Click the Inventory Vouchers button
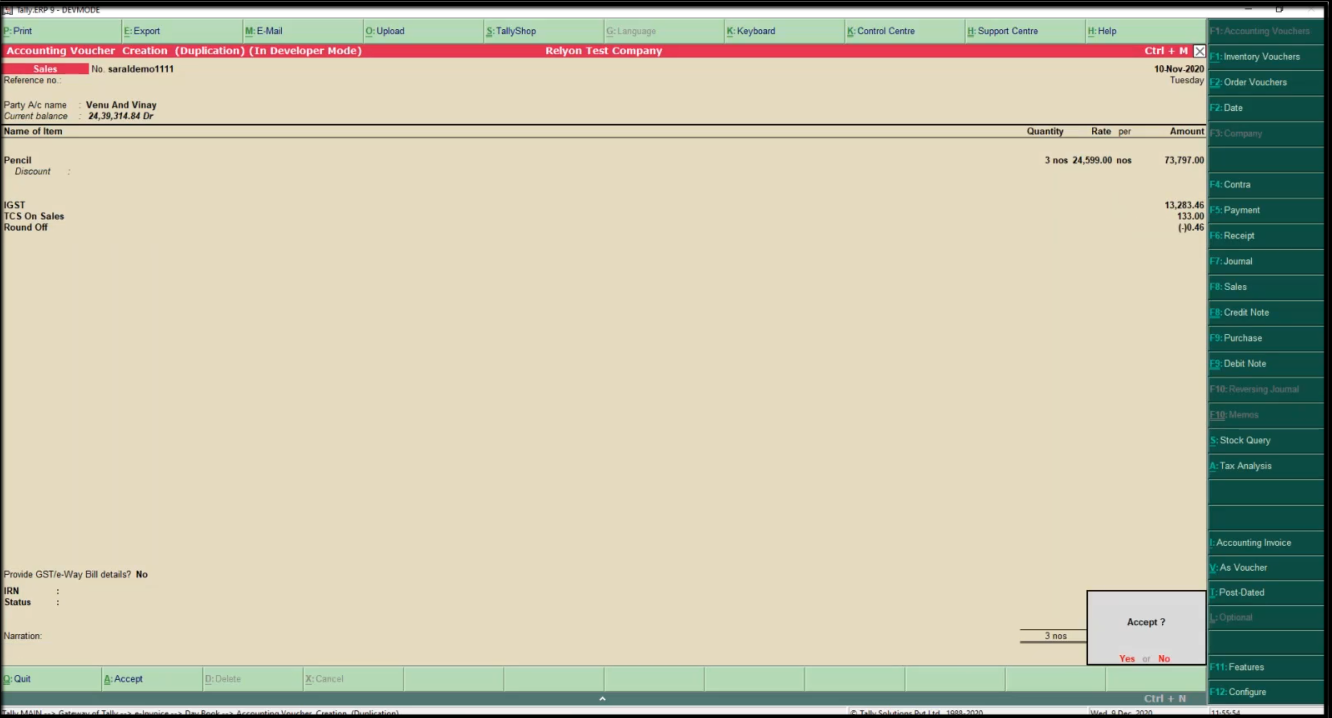 coord(1266,57)
